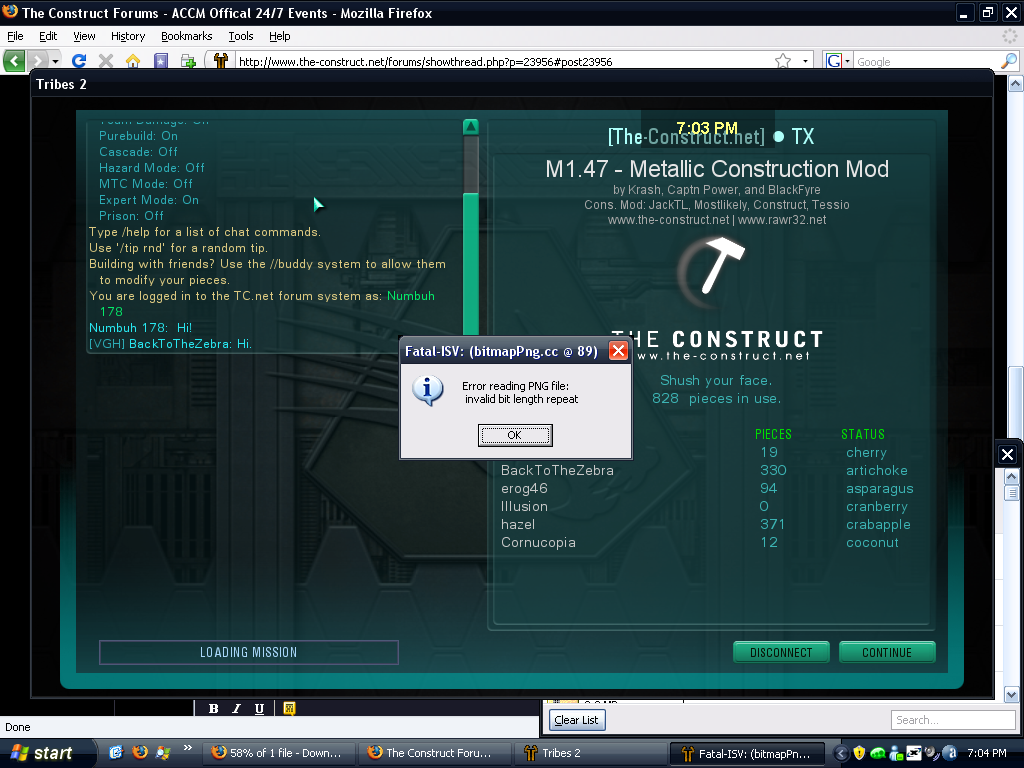This screenshot has width=1024, height=768.
Task: Launch Firefox from the Quick Launch bar
Action: 140,752
